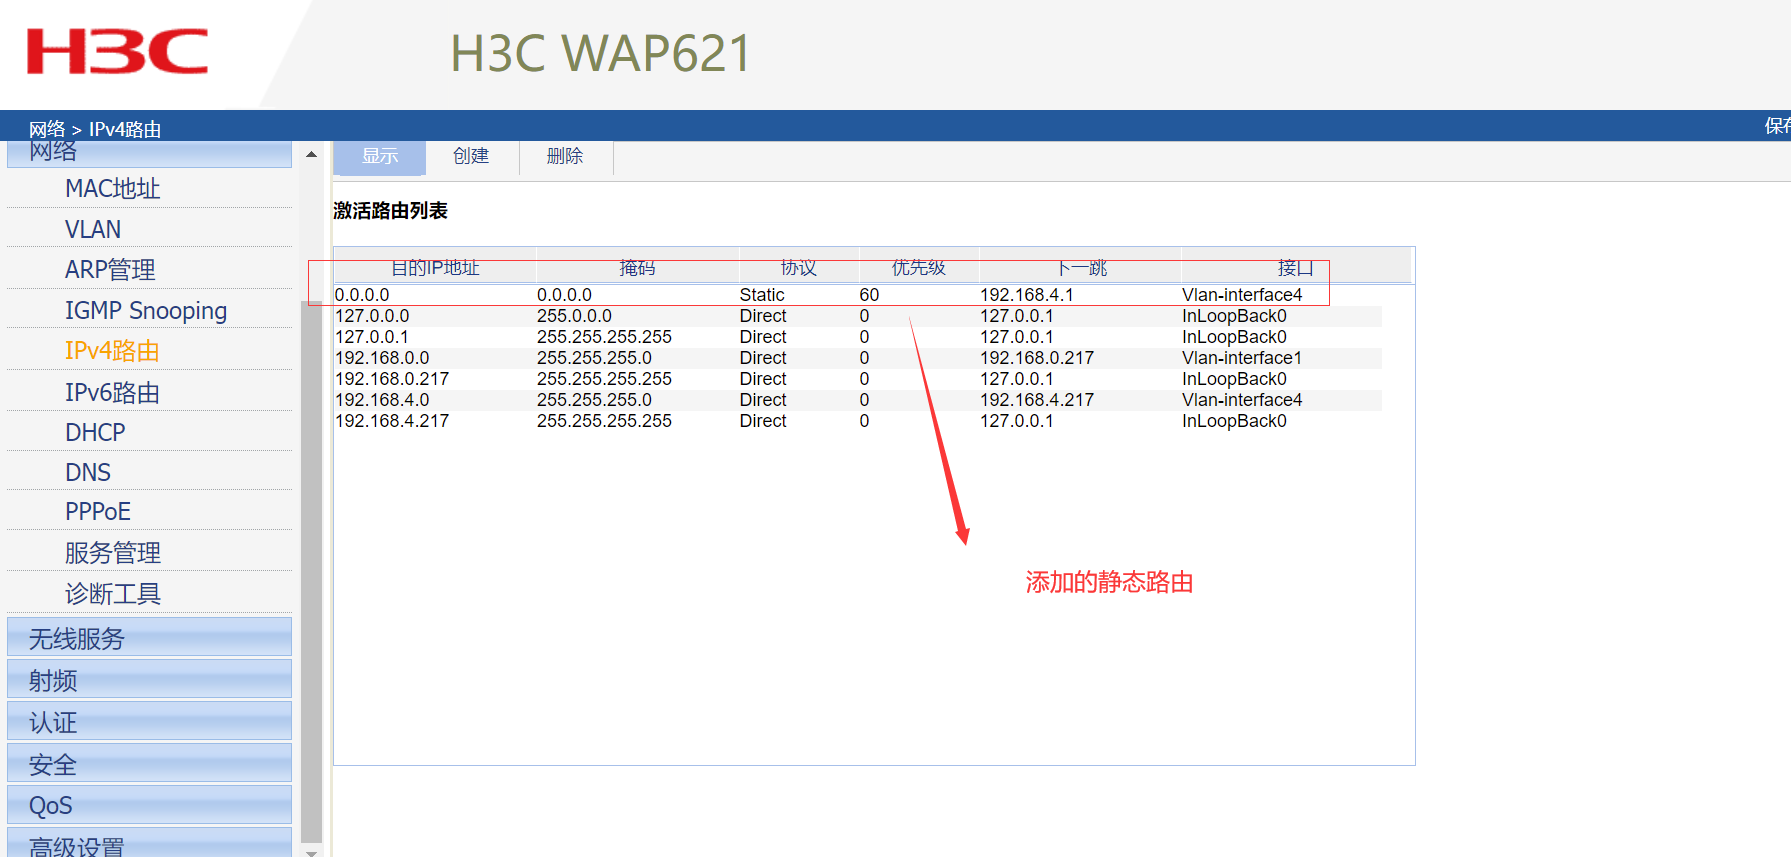Viewport: 1791px width, 857px height.
Task: Click destination 192.168.0.0
Action: pos(382,358)
